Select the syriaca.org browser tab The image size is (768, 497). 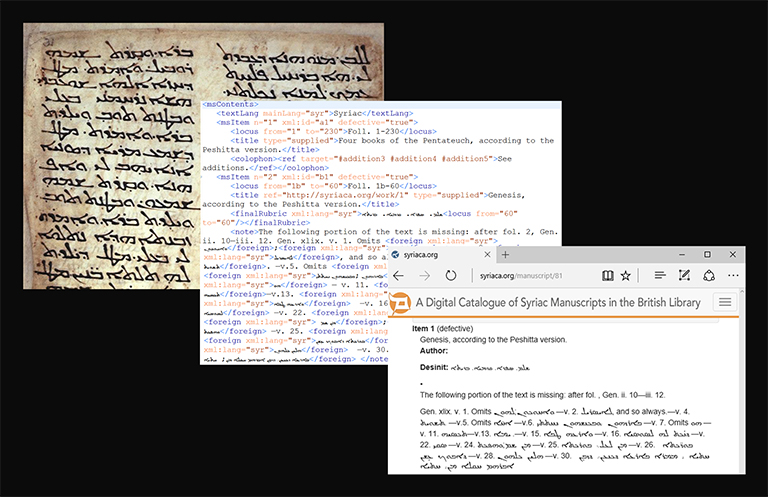(x=430, y=255)
